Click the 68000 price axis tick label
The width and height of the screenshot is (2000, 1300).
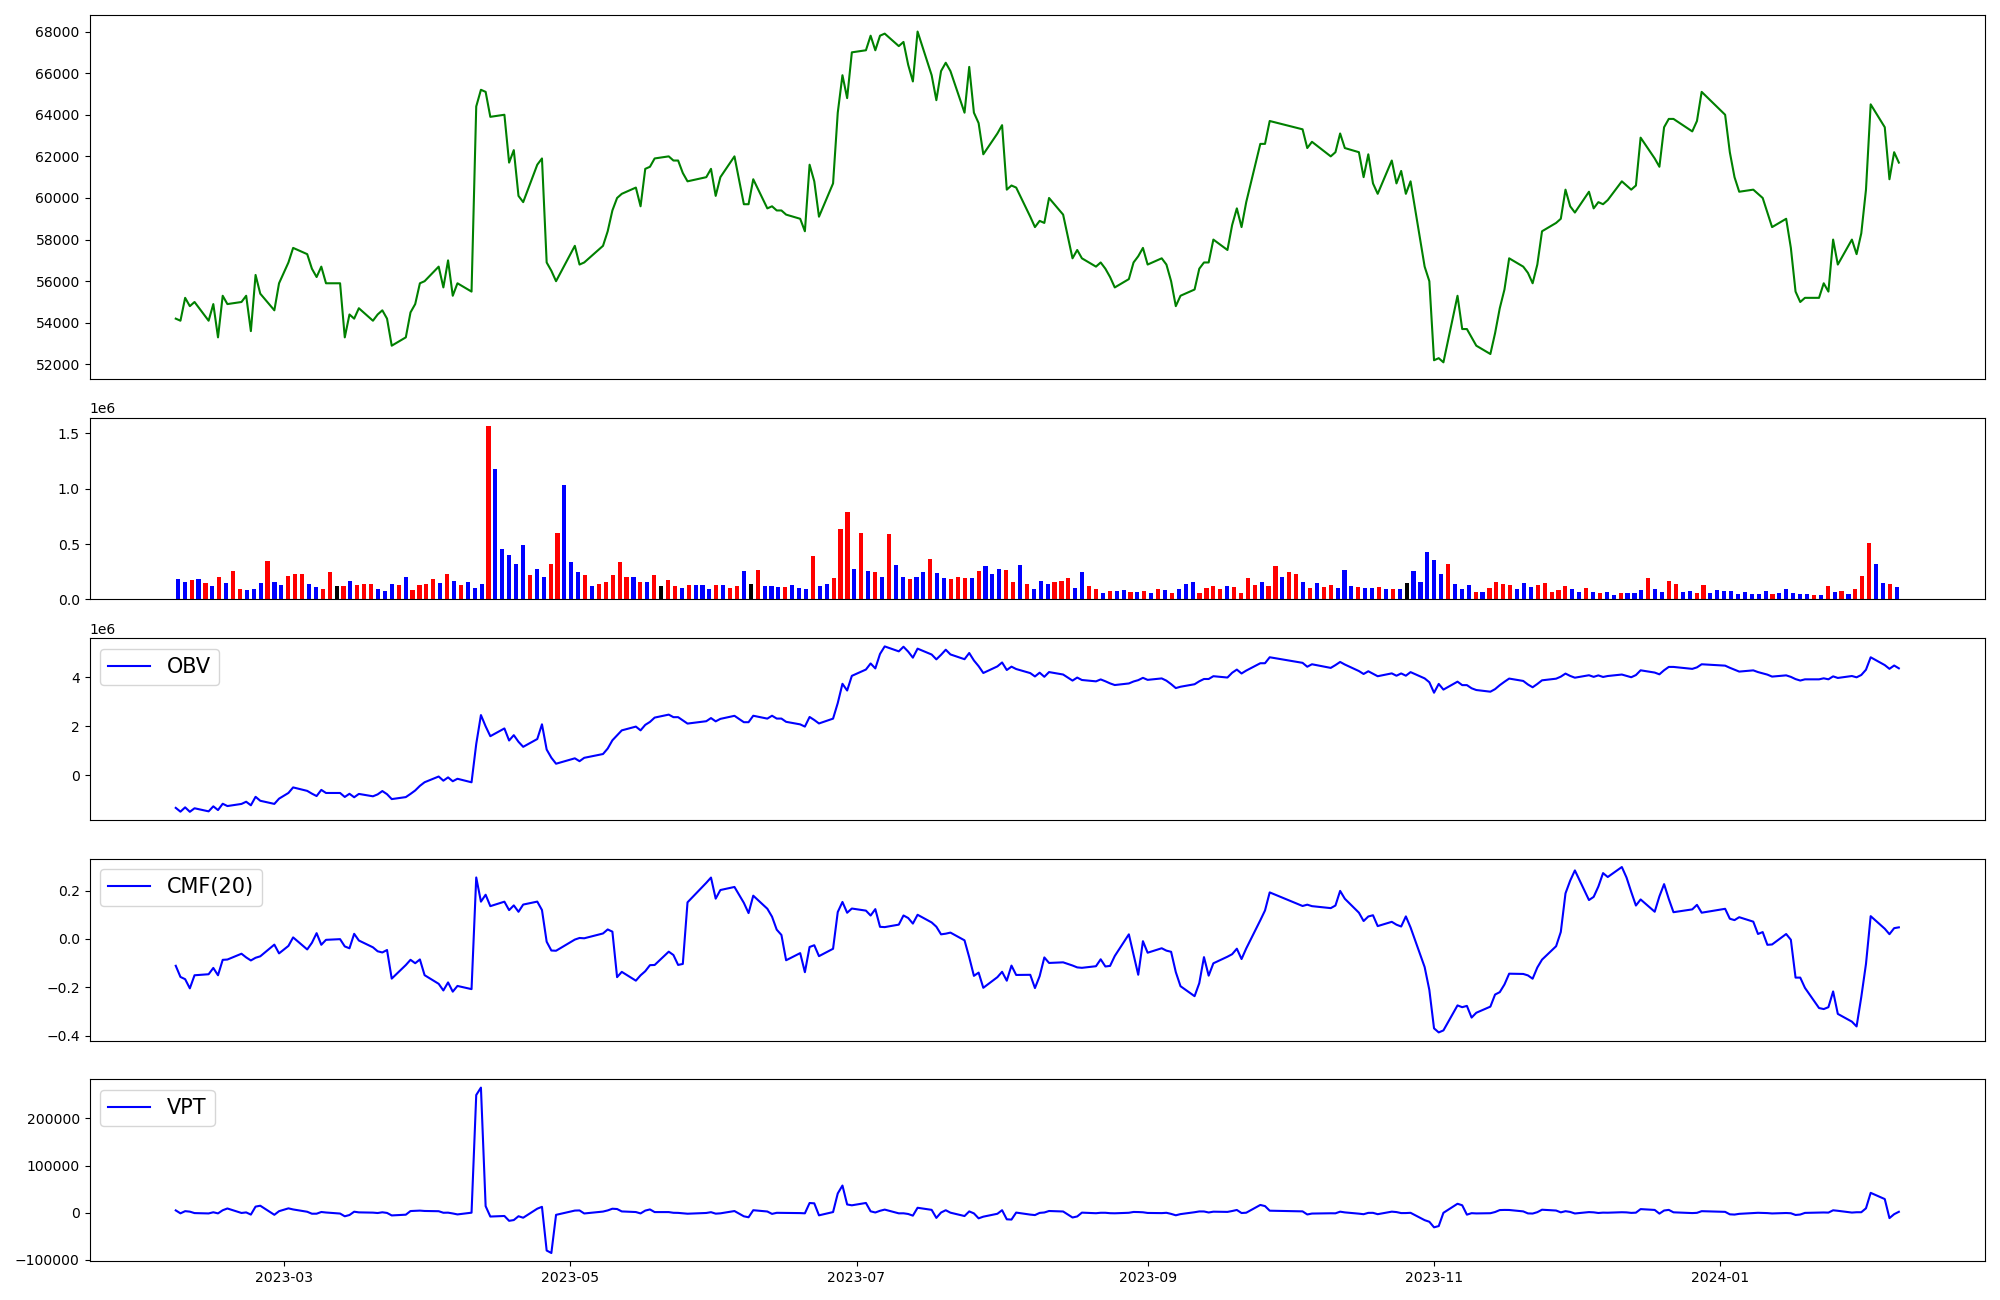(57, 32)
